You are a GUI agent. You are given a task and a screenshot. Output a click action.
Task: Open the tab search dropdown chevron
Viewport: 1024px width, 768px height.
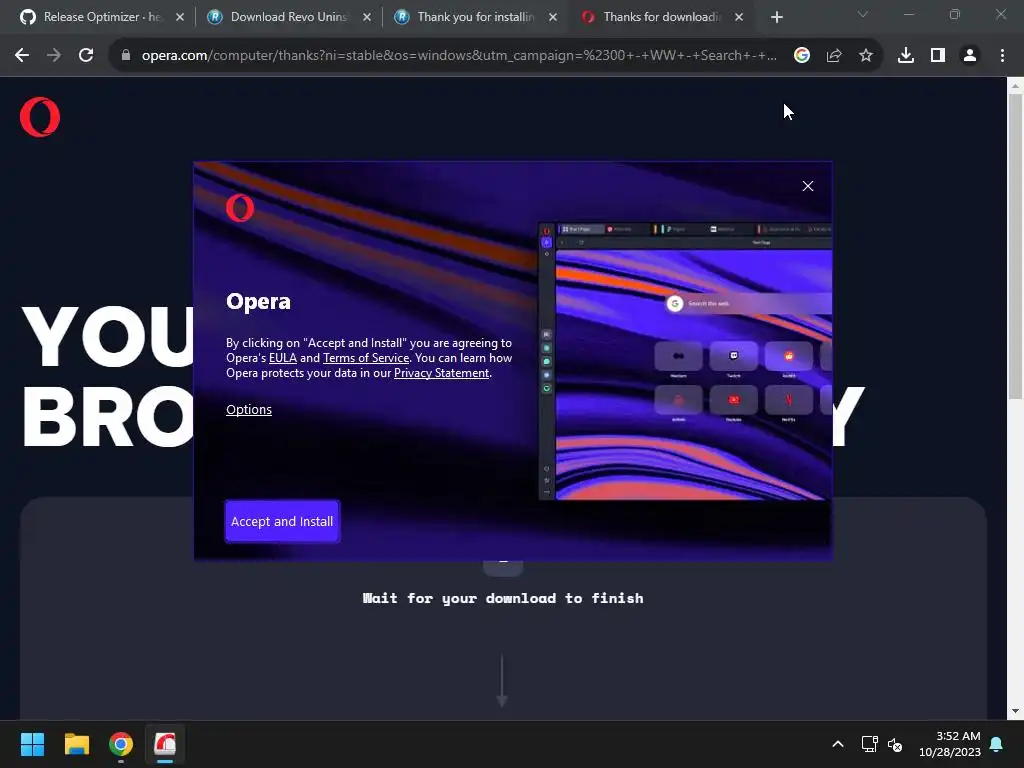point(863,14)
